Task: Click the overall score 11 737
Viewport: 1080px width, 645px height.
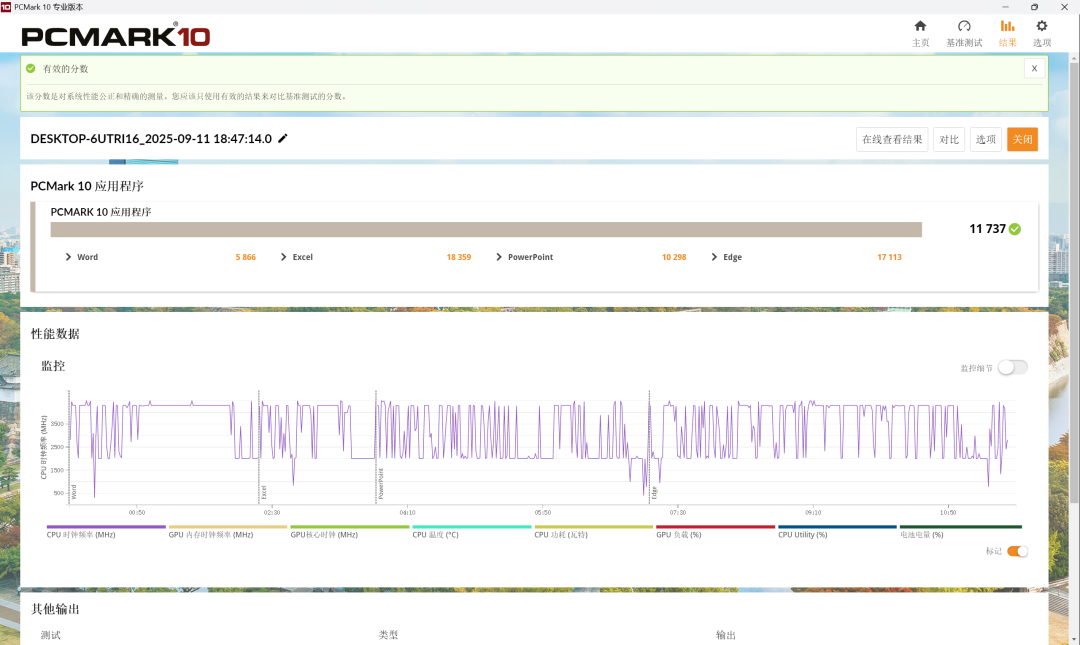Action: (x=987, y=229)
